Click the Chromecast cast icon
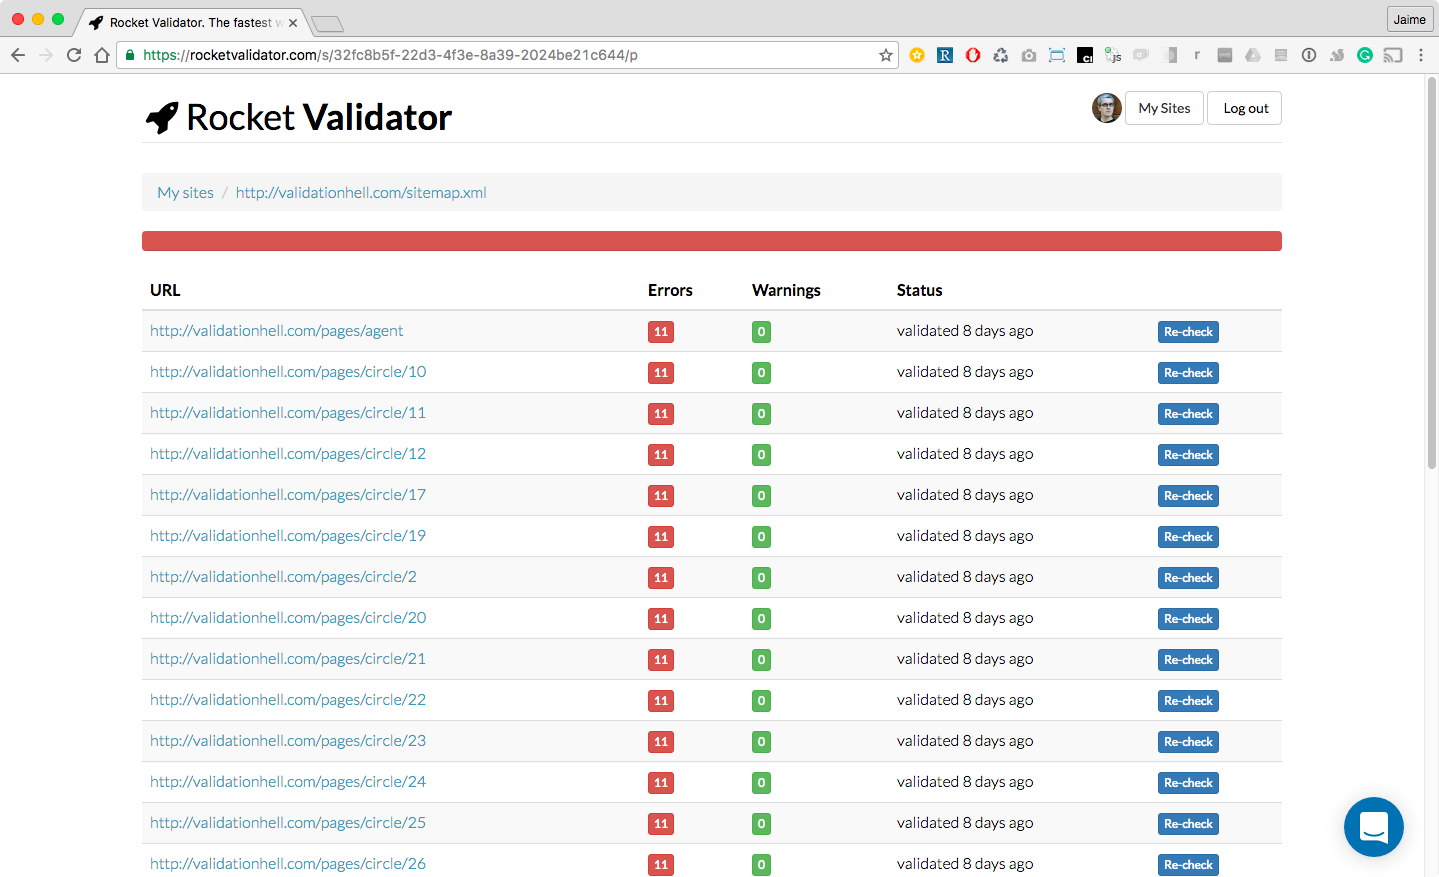Viewport: 1439px width, 877px height. point(1393,55)
